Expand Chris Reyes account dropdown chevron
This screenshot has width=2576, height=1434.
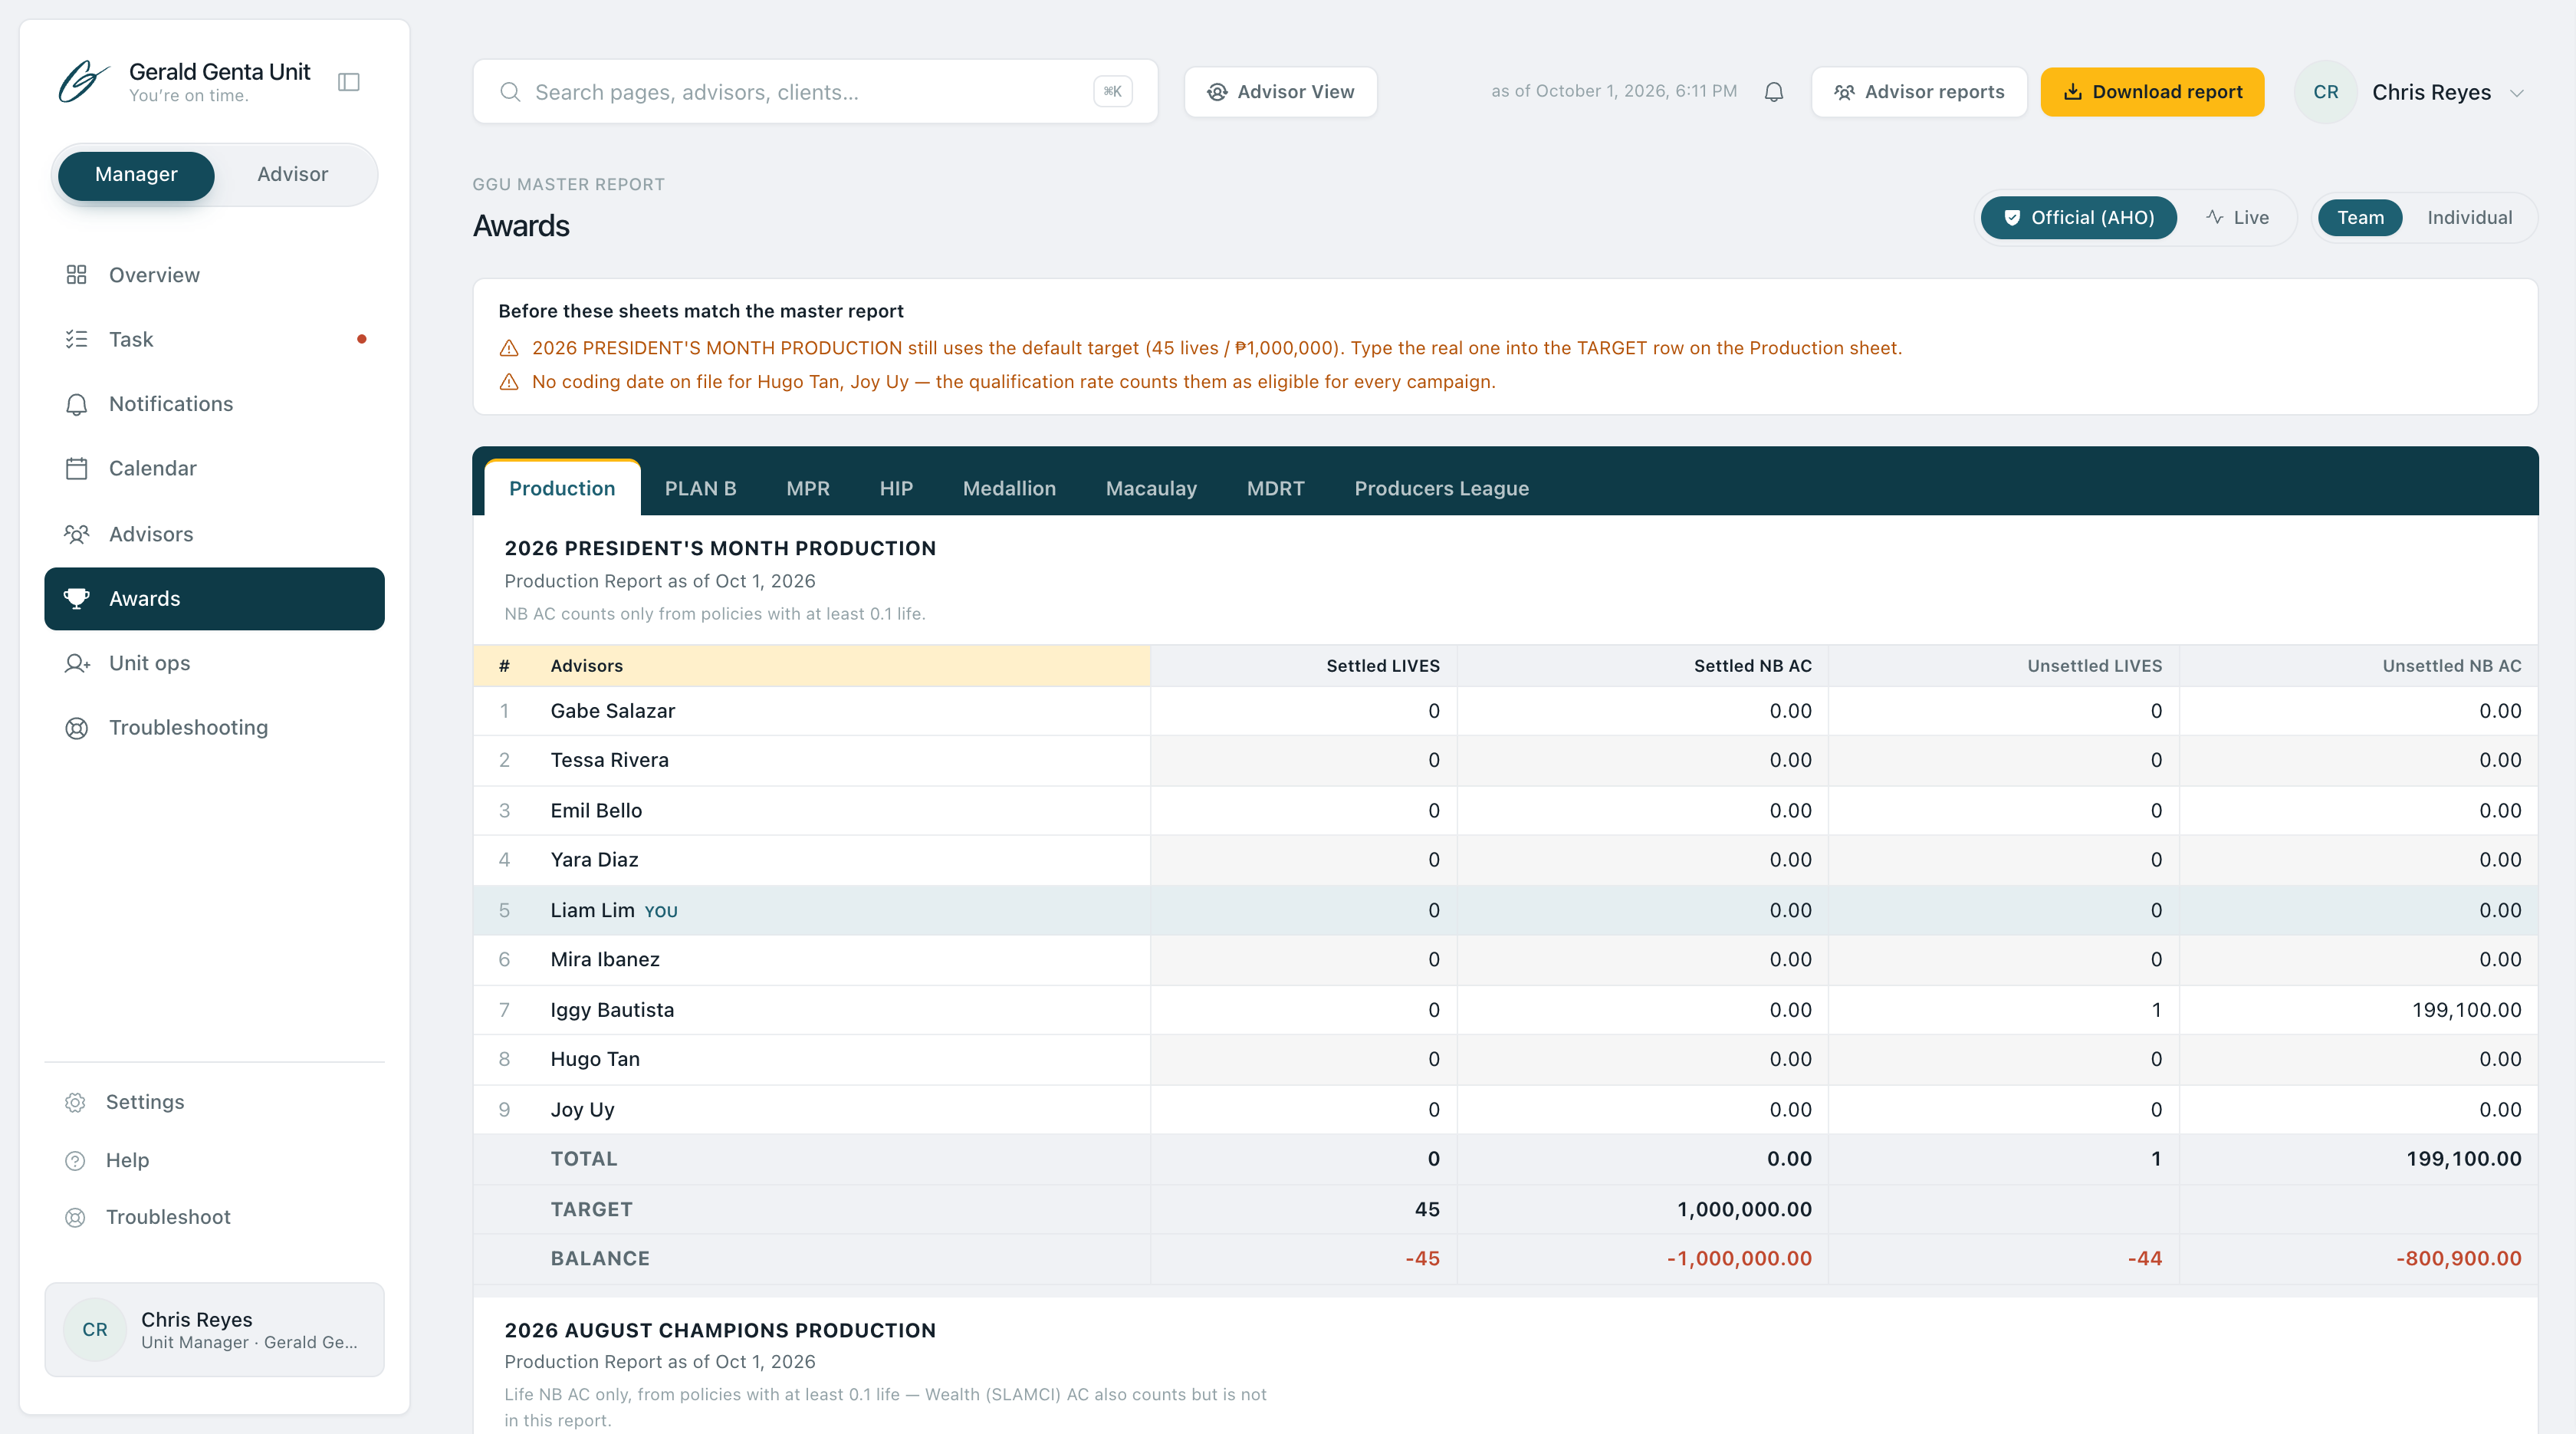click(2517, 93)
